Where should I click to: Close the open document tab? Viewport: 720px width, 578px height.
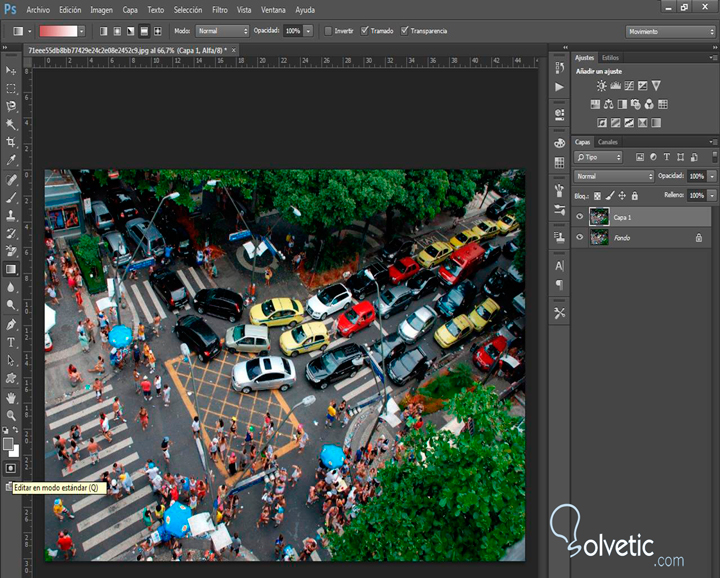coord(233,48)
